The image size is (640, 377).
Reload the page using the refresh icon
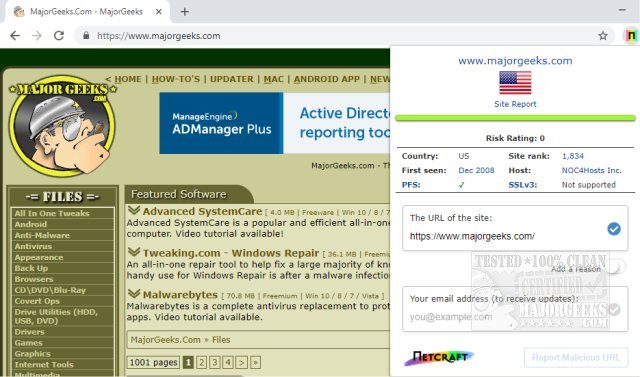(x=59, y=36)
